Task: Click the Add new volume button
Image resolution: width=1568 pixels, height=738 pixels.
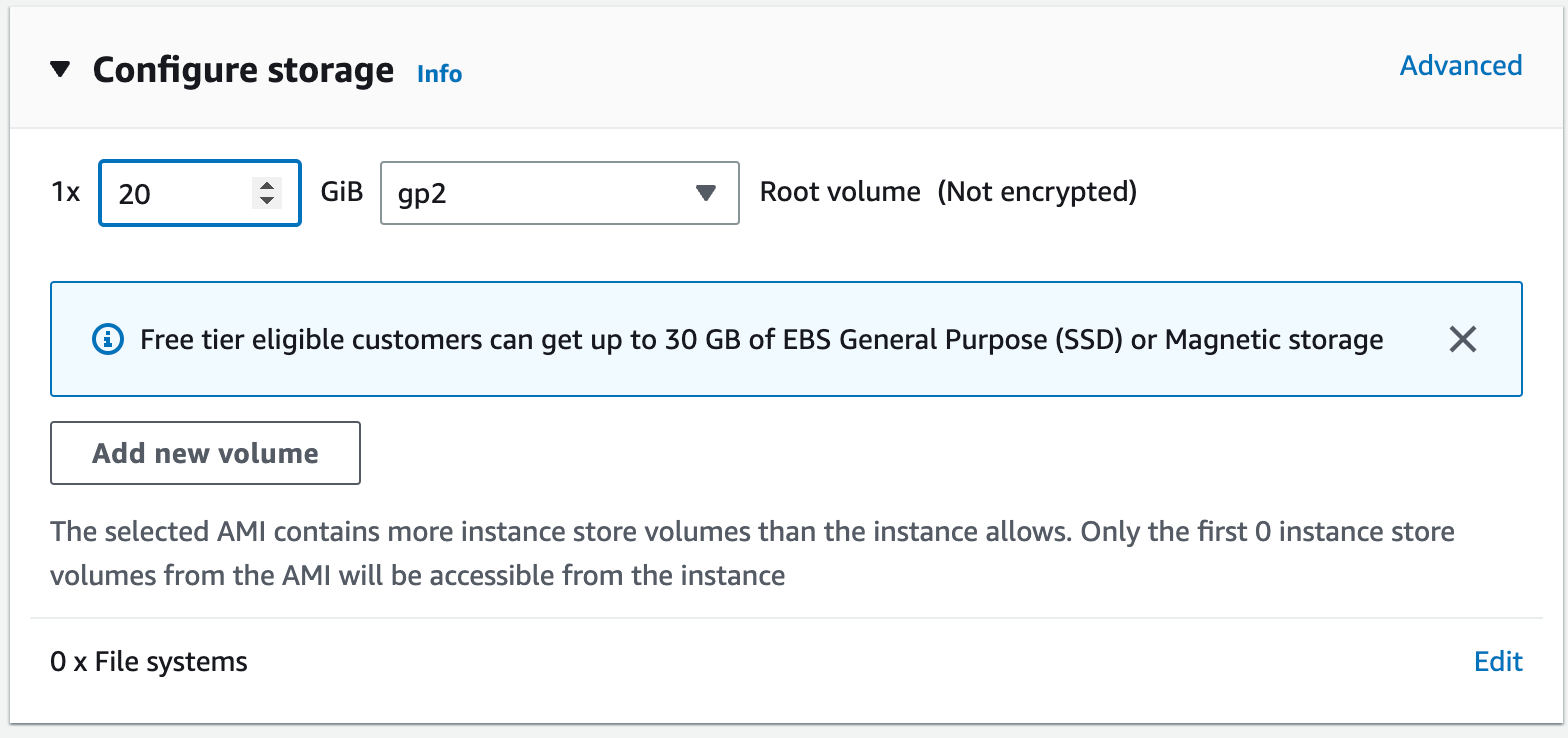Action: click(205, 453)
